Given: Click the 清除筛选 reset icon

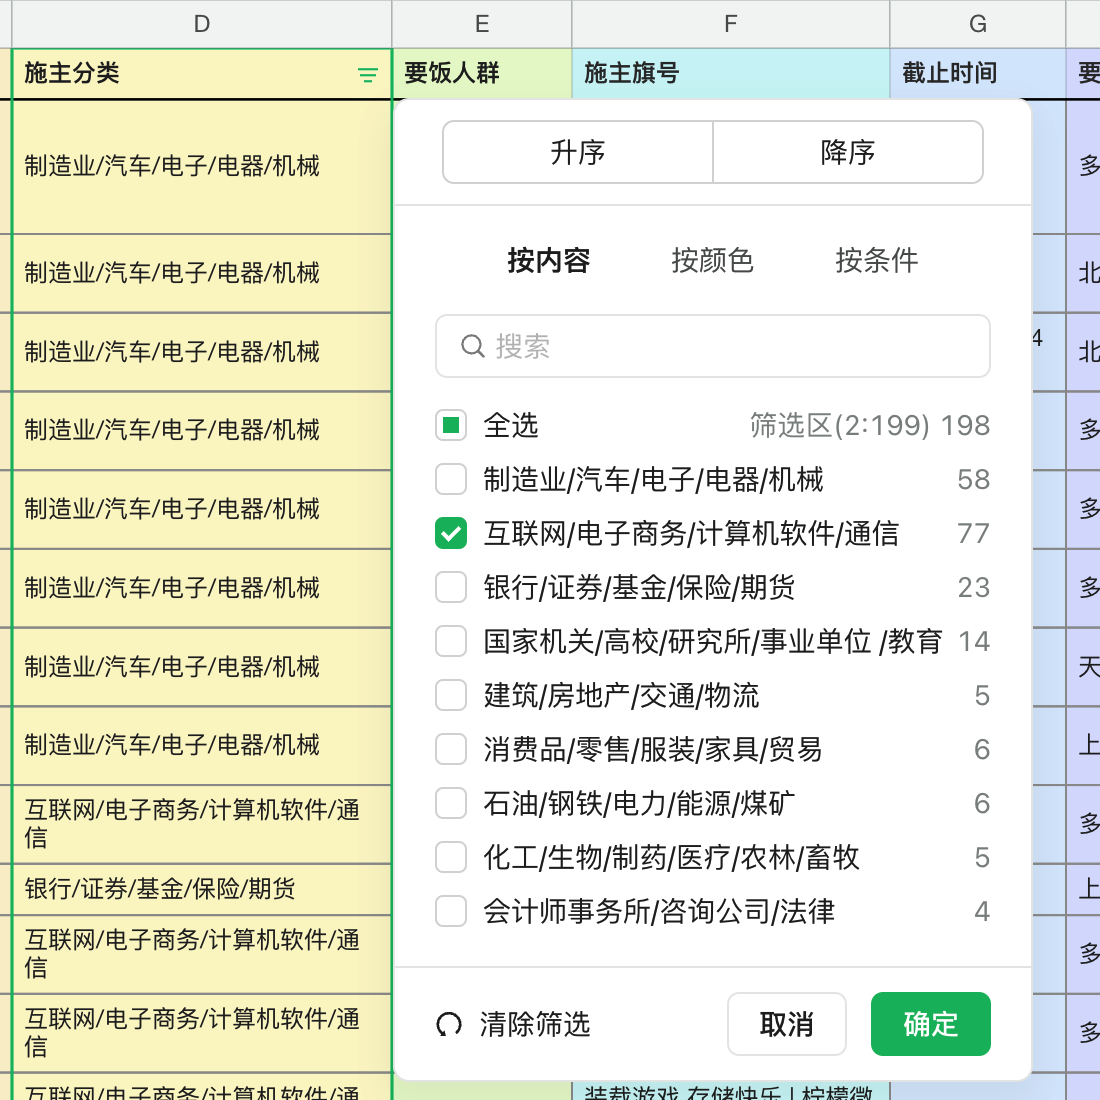Looking at the screenshot, I should tap(449, 1025).
